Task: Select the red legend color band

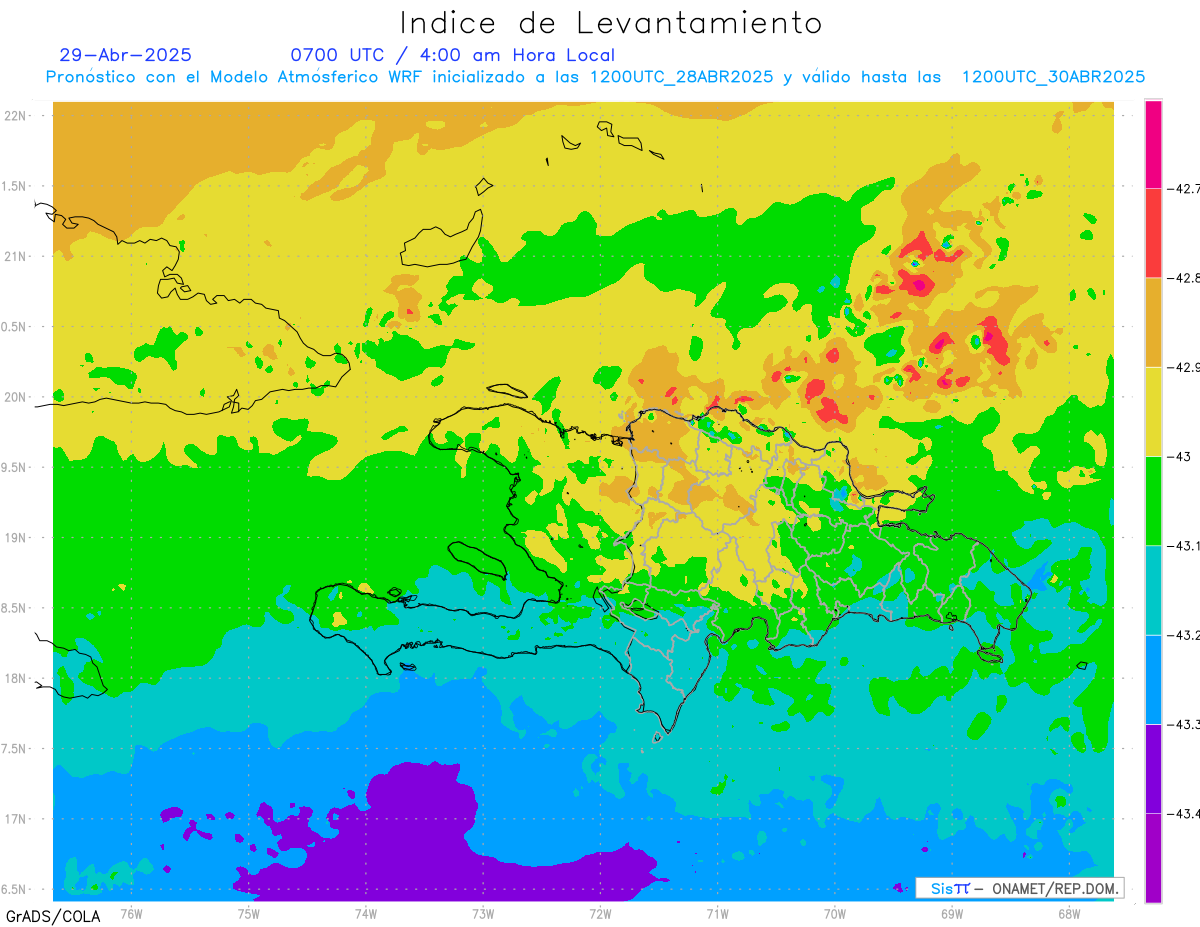Action: click(1153, 233)
